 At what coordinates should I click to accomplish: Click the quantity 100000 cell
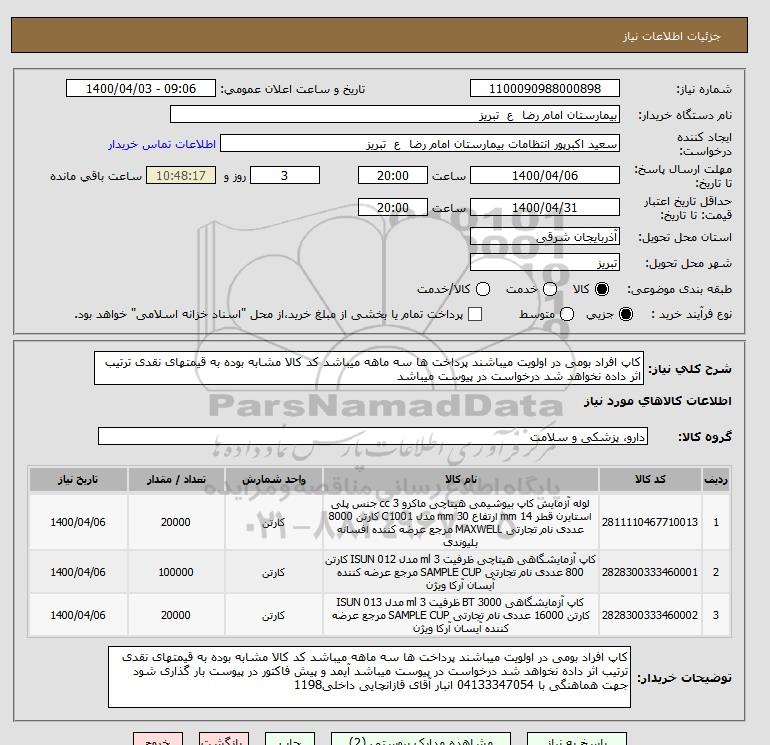point(176,572)
